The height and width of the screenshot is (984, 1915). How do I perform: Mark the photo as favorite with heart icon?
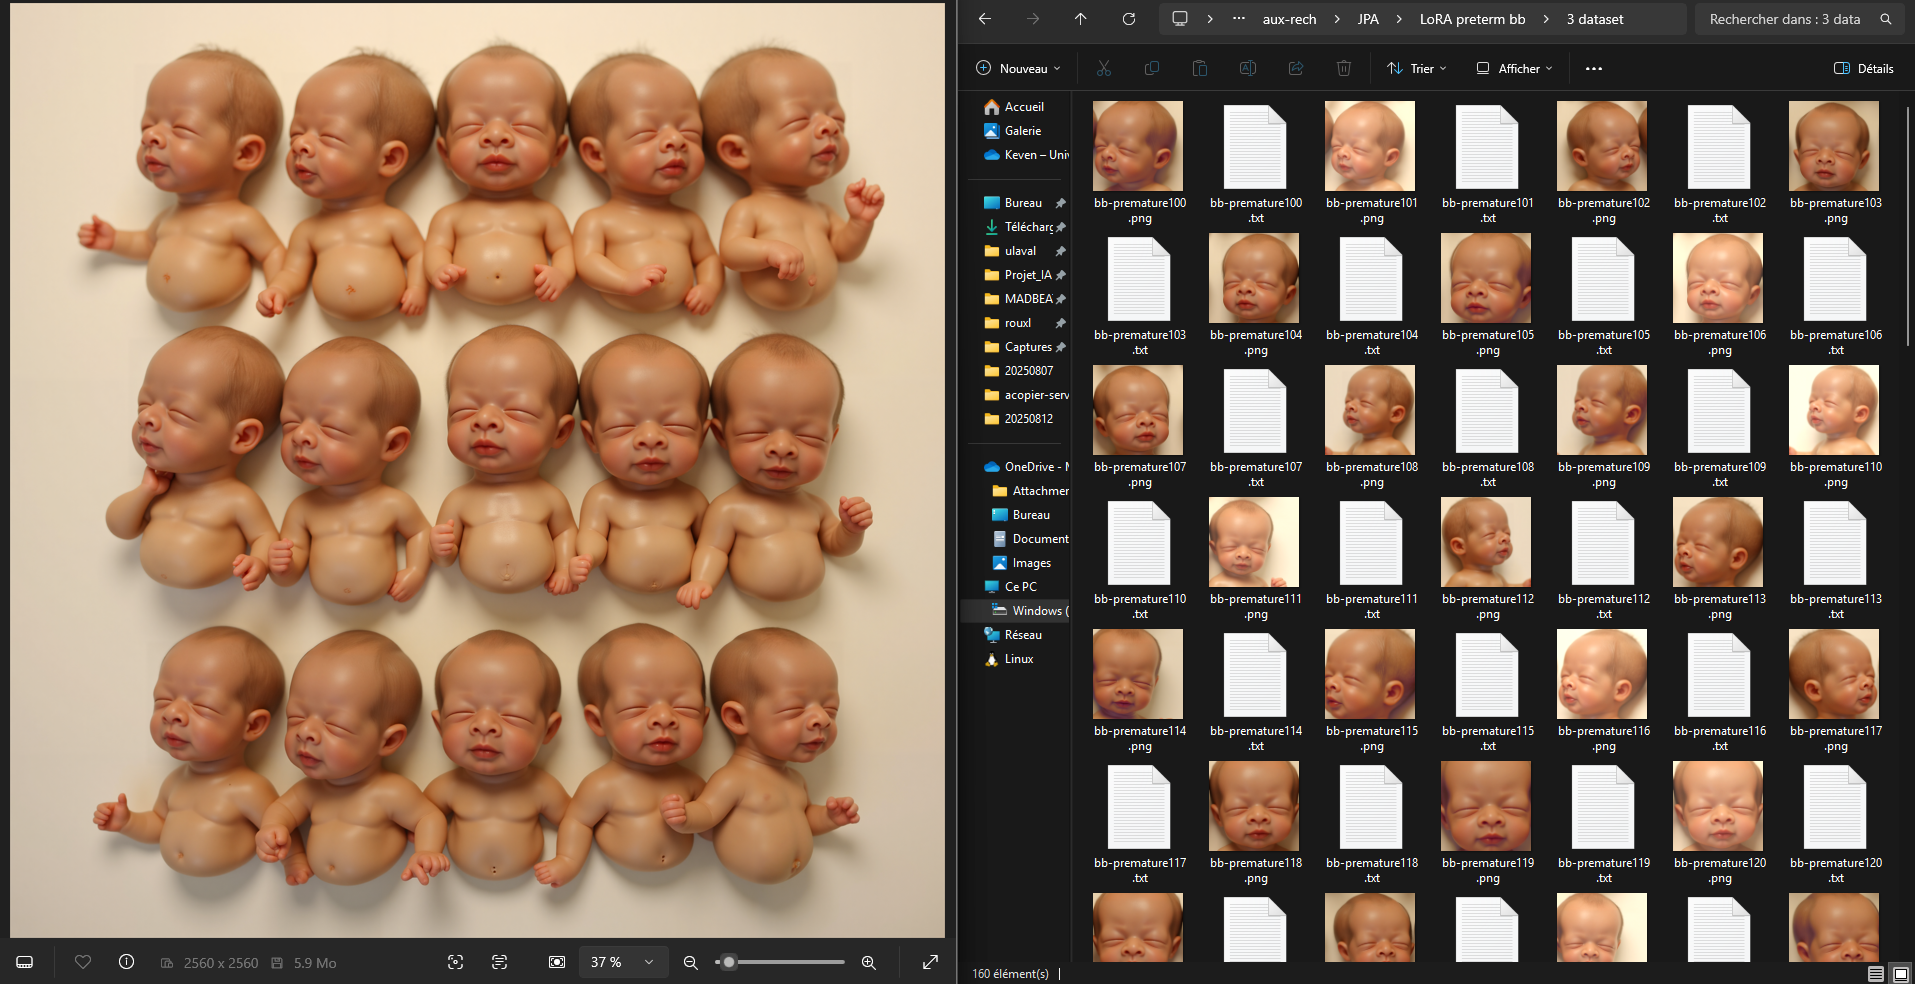(x=83, y=962)
